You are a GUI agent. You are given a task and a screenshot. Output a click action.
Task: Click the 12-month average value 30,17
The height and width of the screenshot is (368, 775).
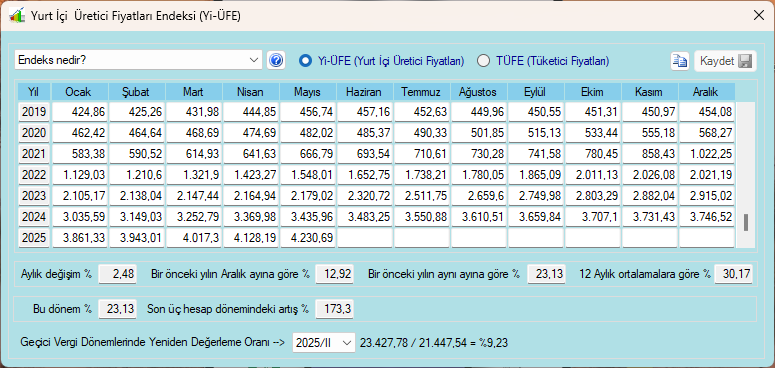[733, 274]
